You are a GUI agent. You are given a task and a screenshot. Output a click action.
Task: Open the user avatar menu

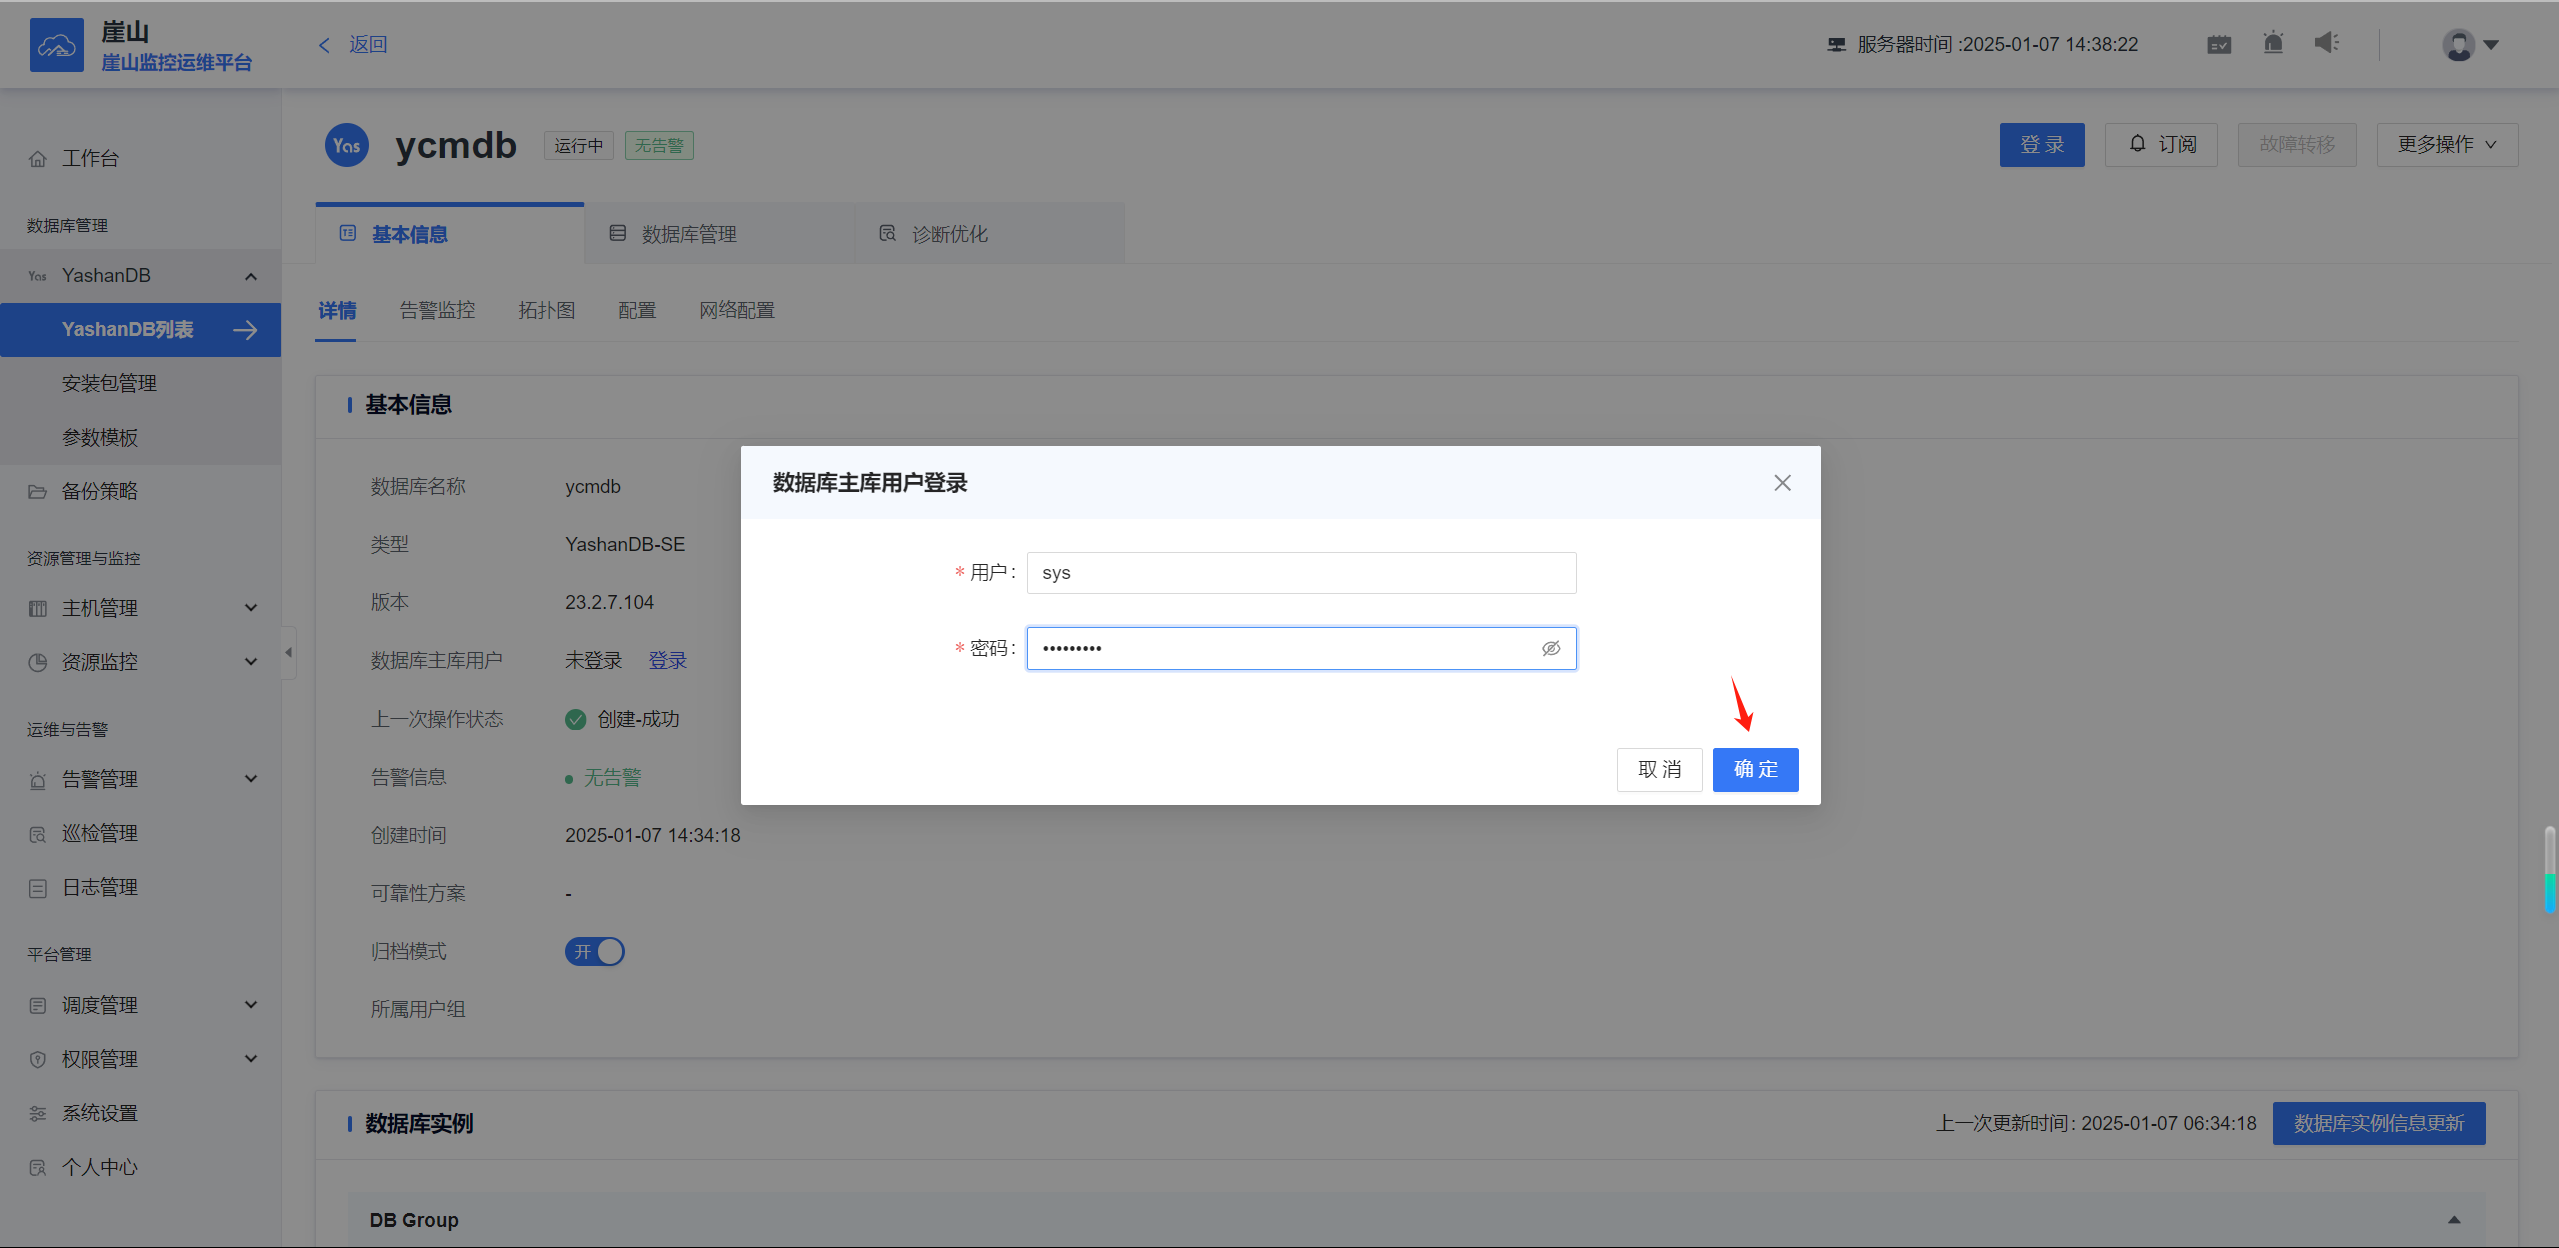2470,45
